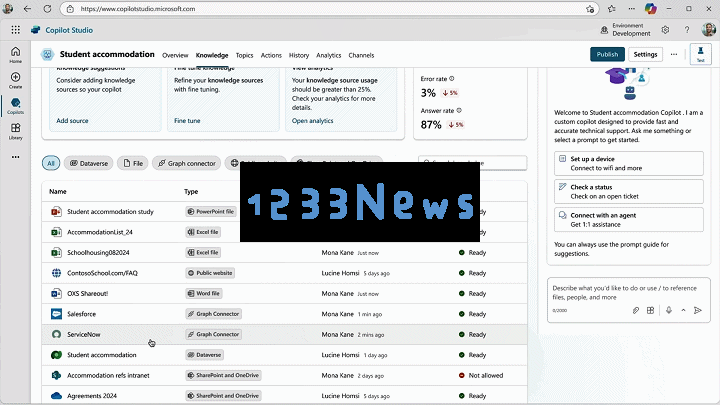Click the Publish button
720x405 pixels.
coord(607,54)
